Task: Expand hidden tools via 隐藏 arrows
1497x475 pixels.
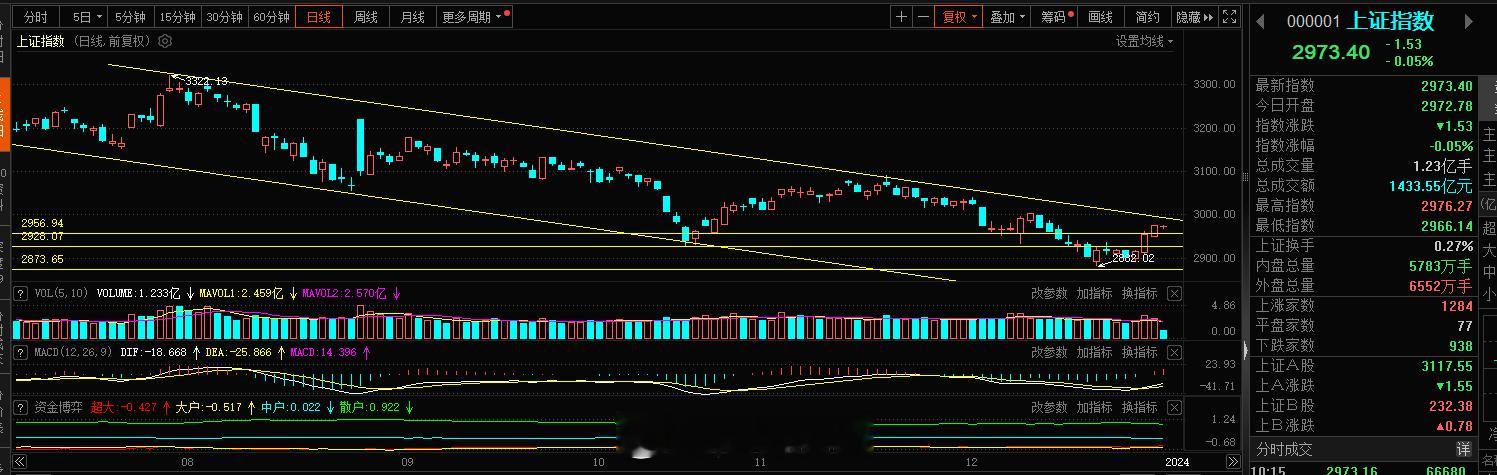Action: pyautogui.click(x=1195, y=17)
